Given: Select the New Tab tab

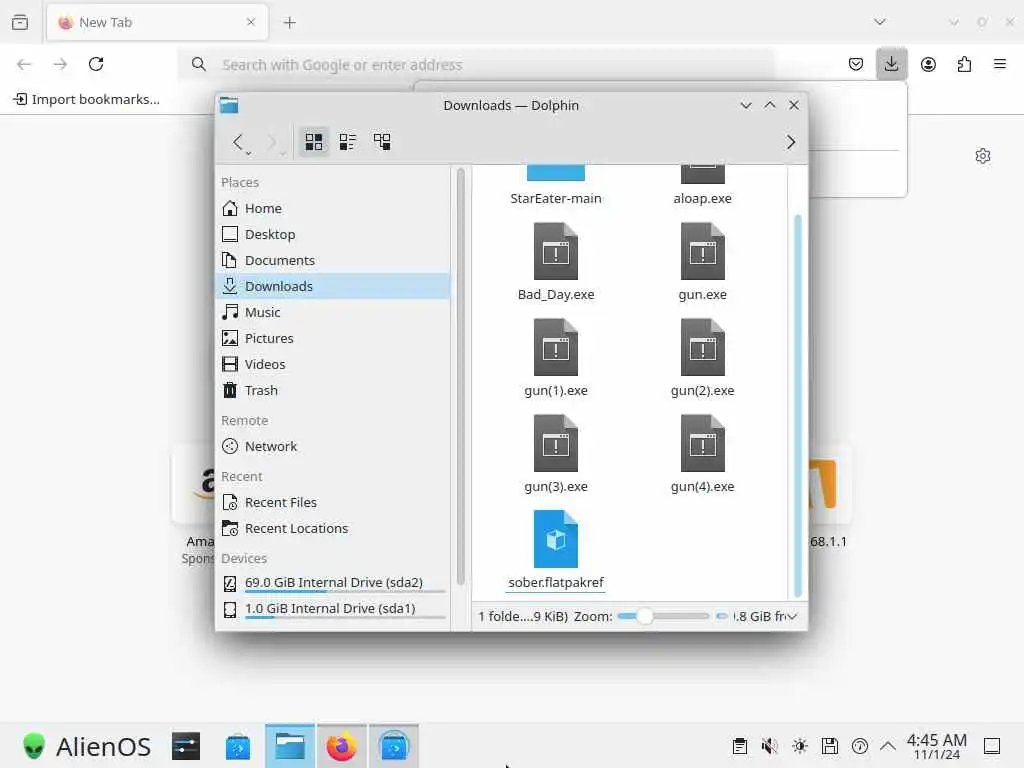Looking at the screenshot, I should click(157, 22).
